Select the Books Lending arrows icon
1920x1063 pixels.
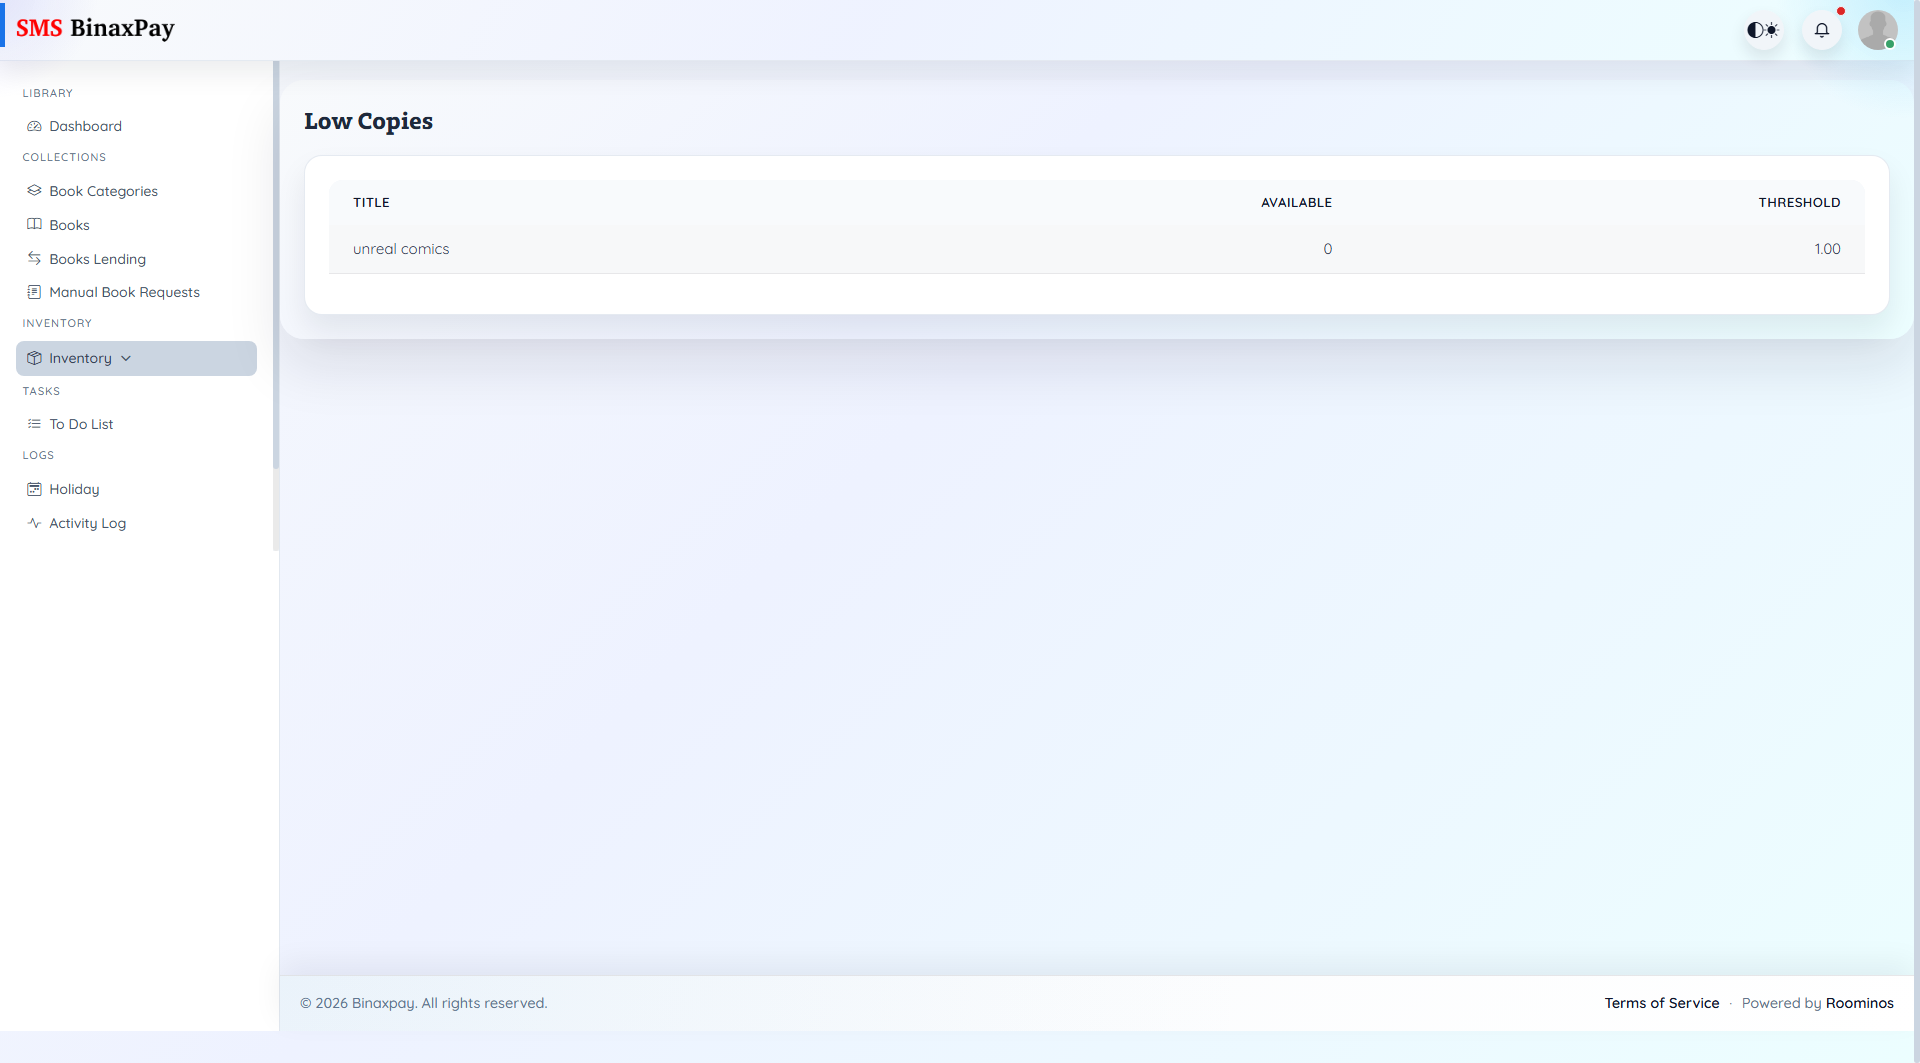coord(33,258)
